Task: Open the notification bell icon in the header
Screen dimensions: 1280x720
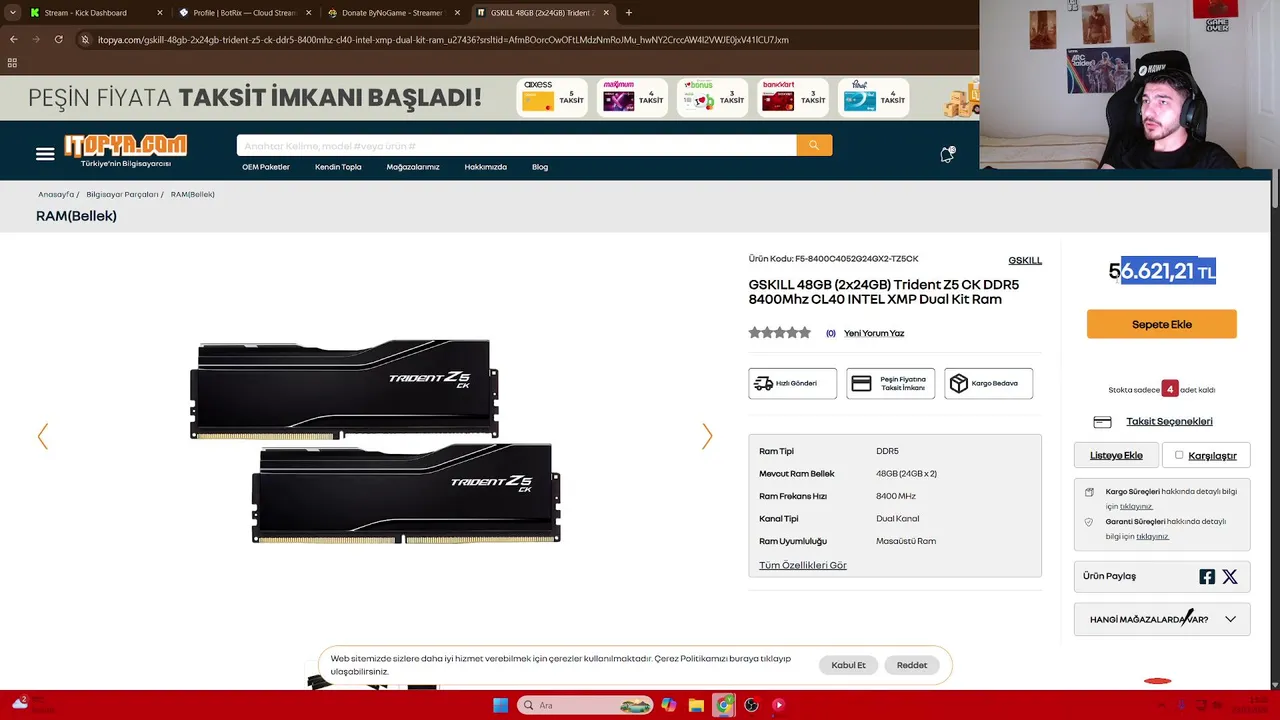Action: [x=947, y=154]
